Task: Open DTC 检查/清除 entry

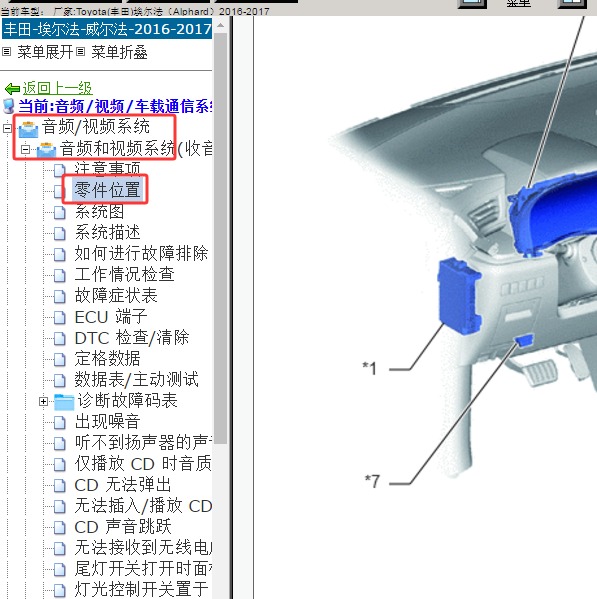Action: tap(132, 338)
